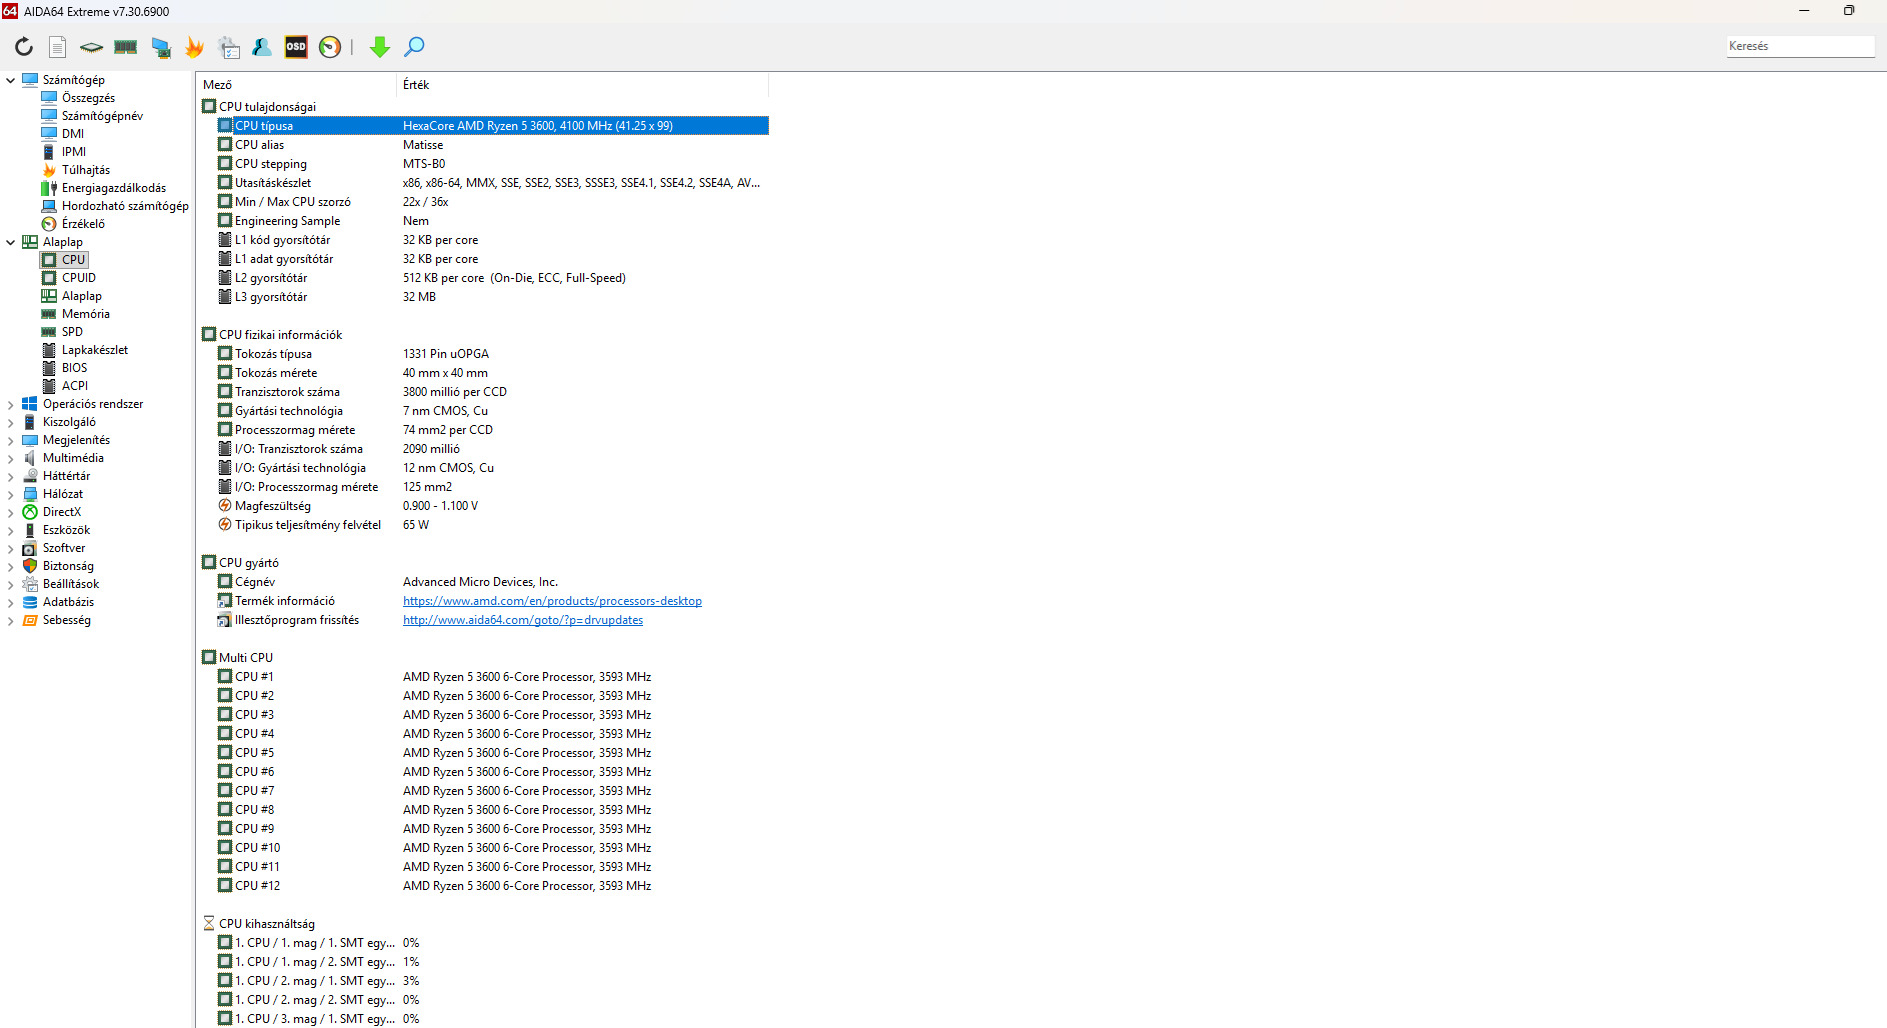Expand the DirectX tree node
Screen dimensions: 1887x1028
coord(11,512)
